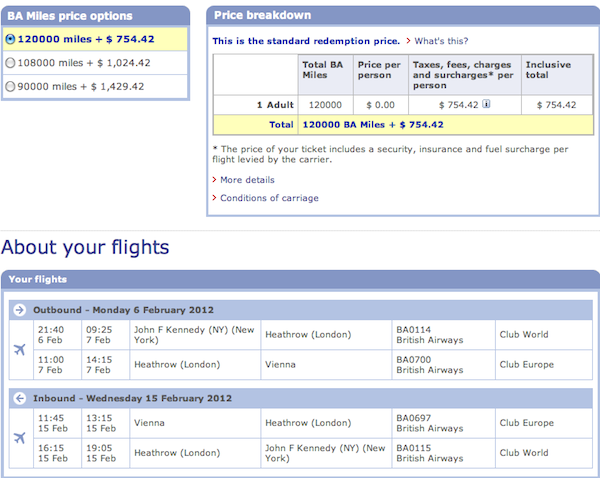Open Conditions of carriage link
600x478 pixels.
[269, 198]
